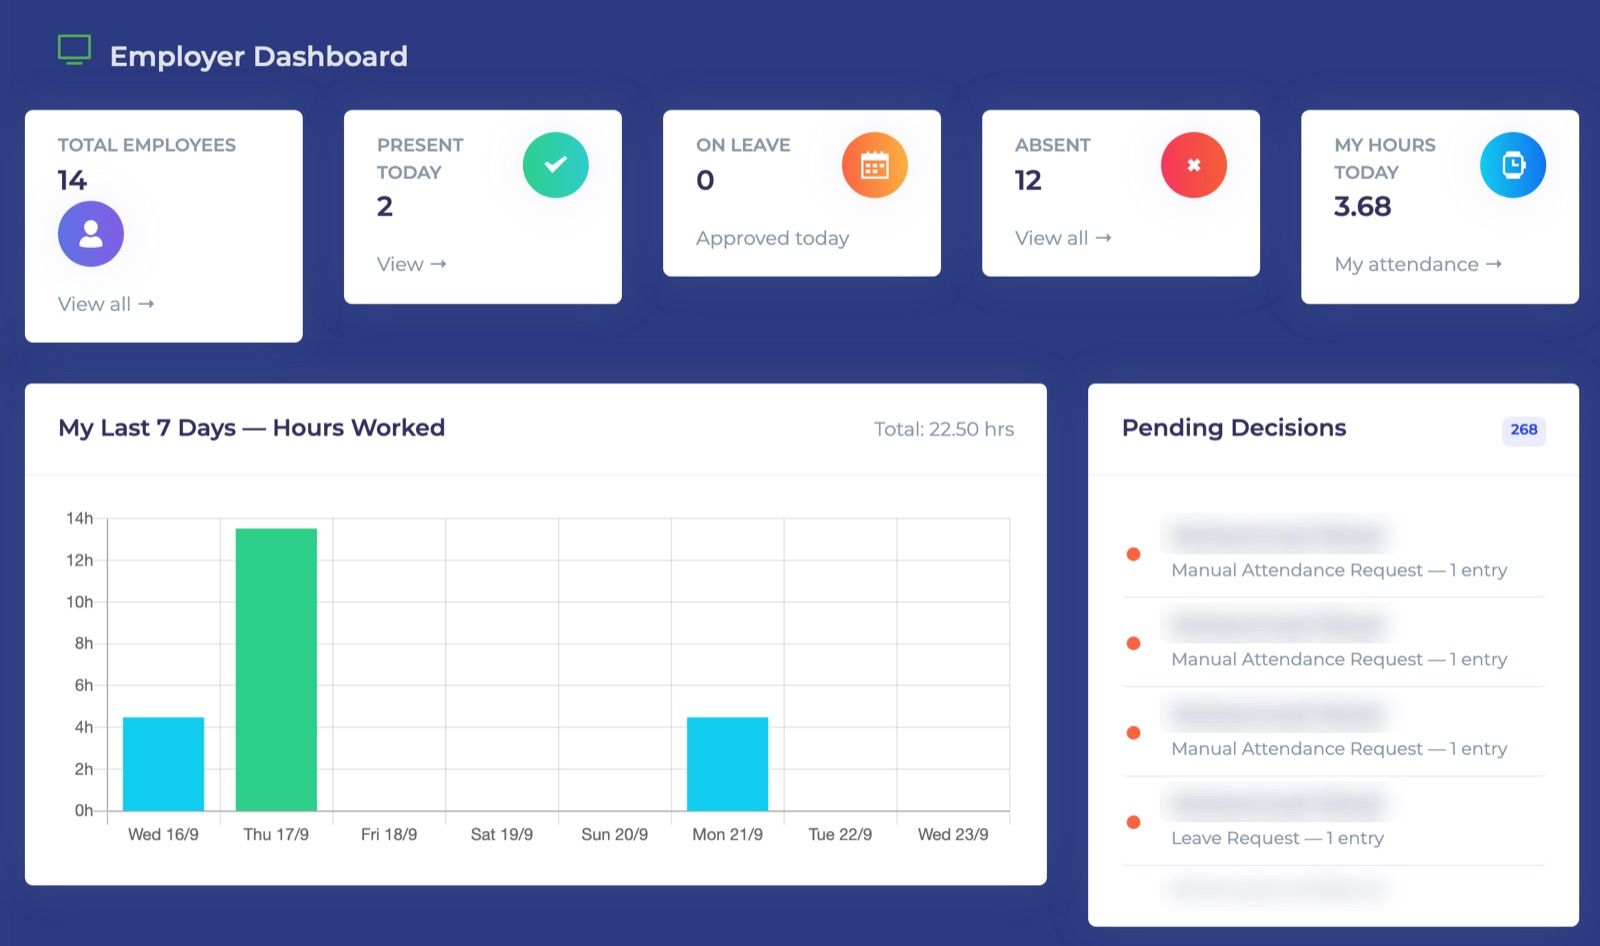Click the Wed 23/9 axis label
1600x946 pixels.
tap(953, 834)
